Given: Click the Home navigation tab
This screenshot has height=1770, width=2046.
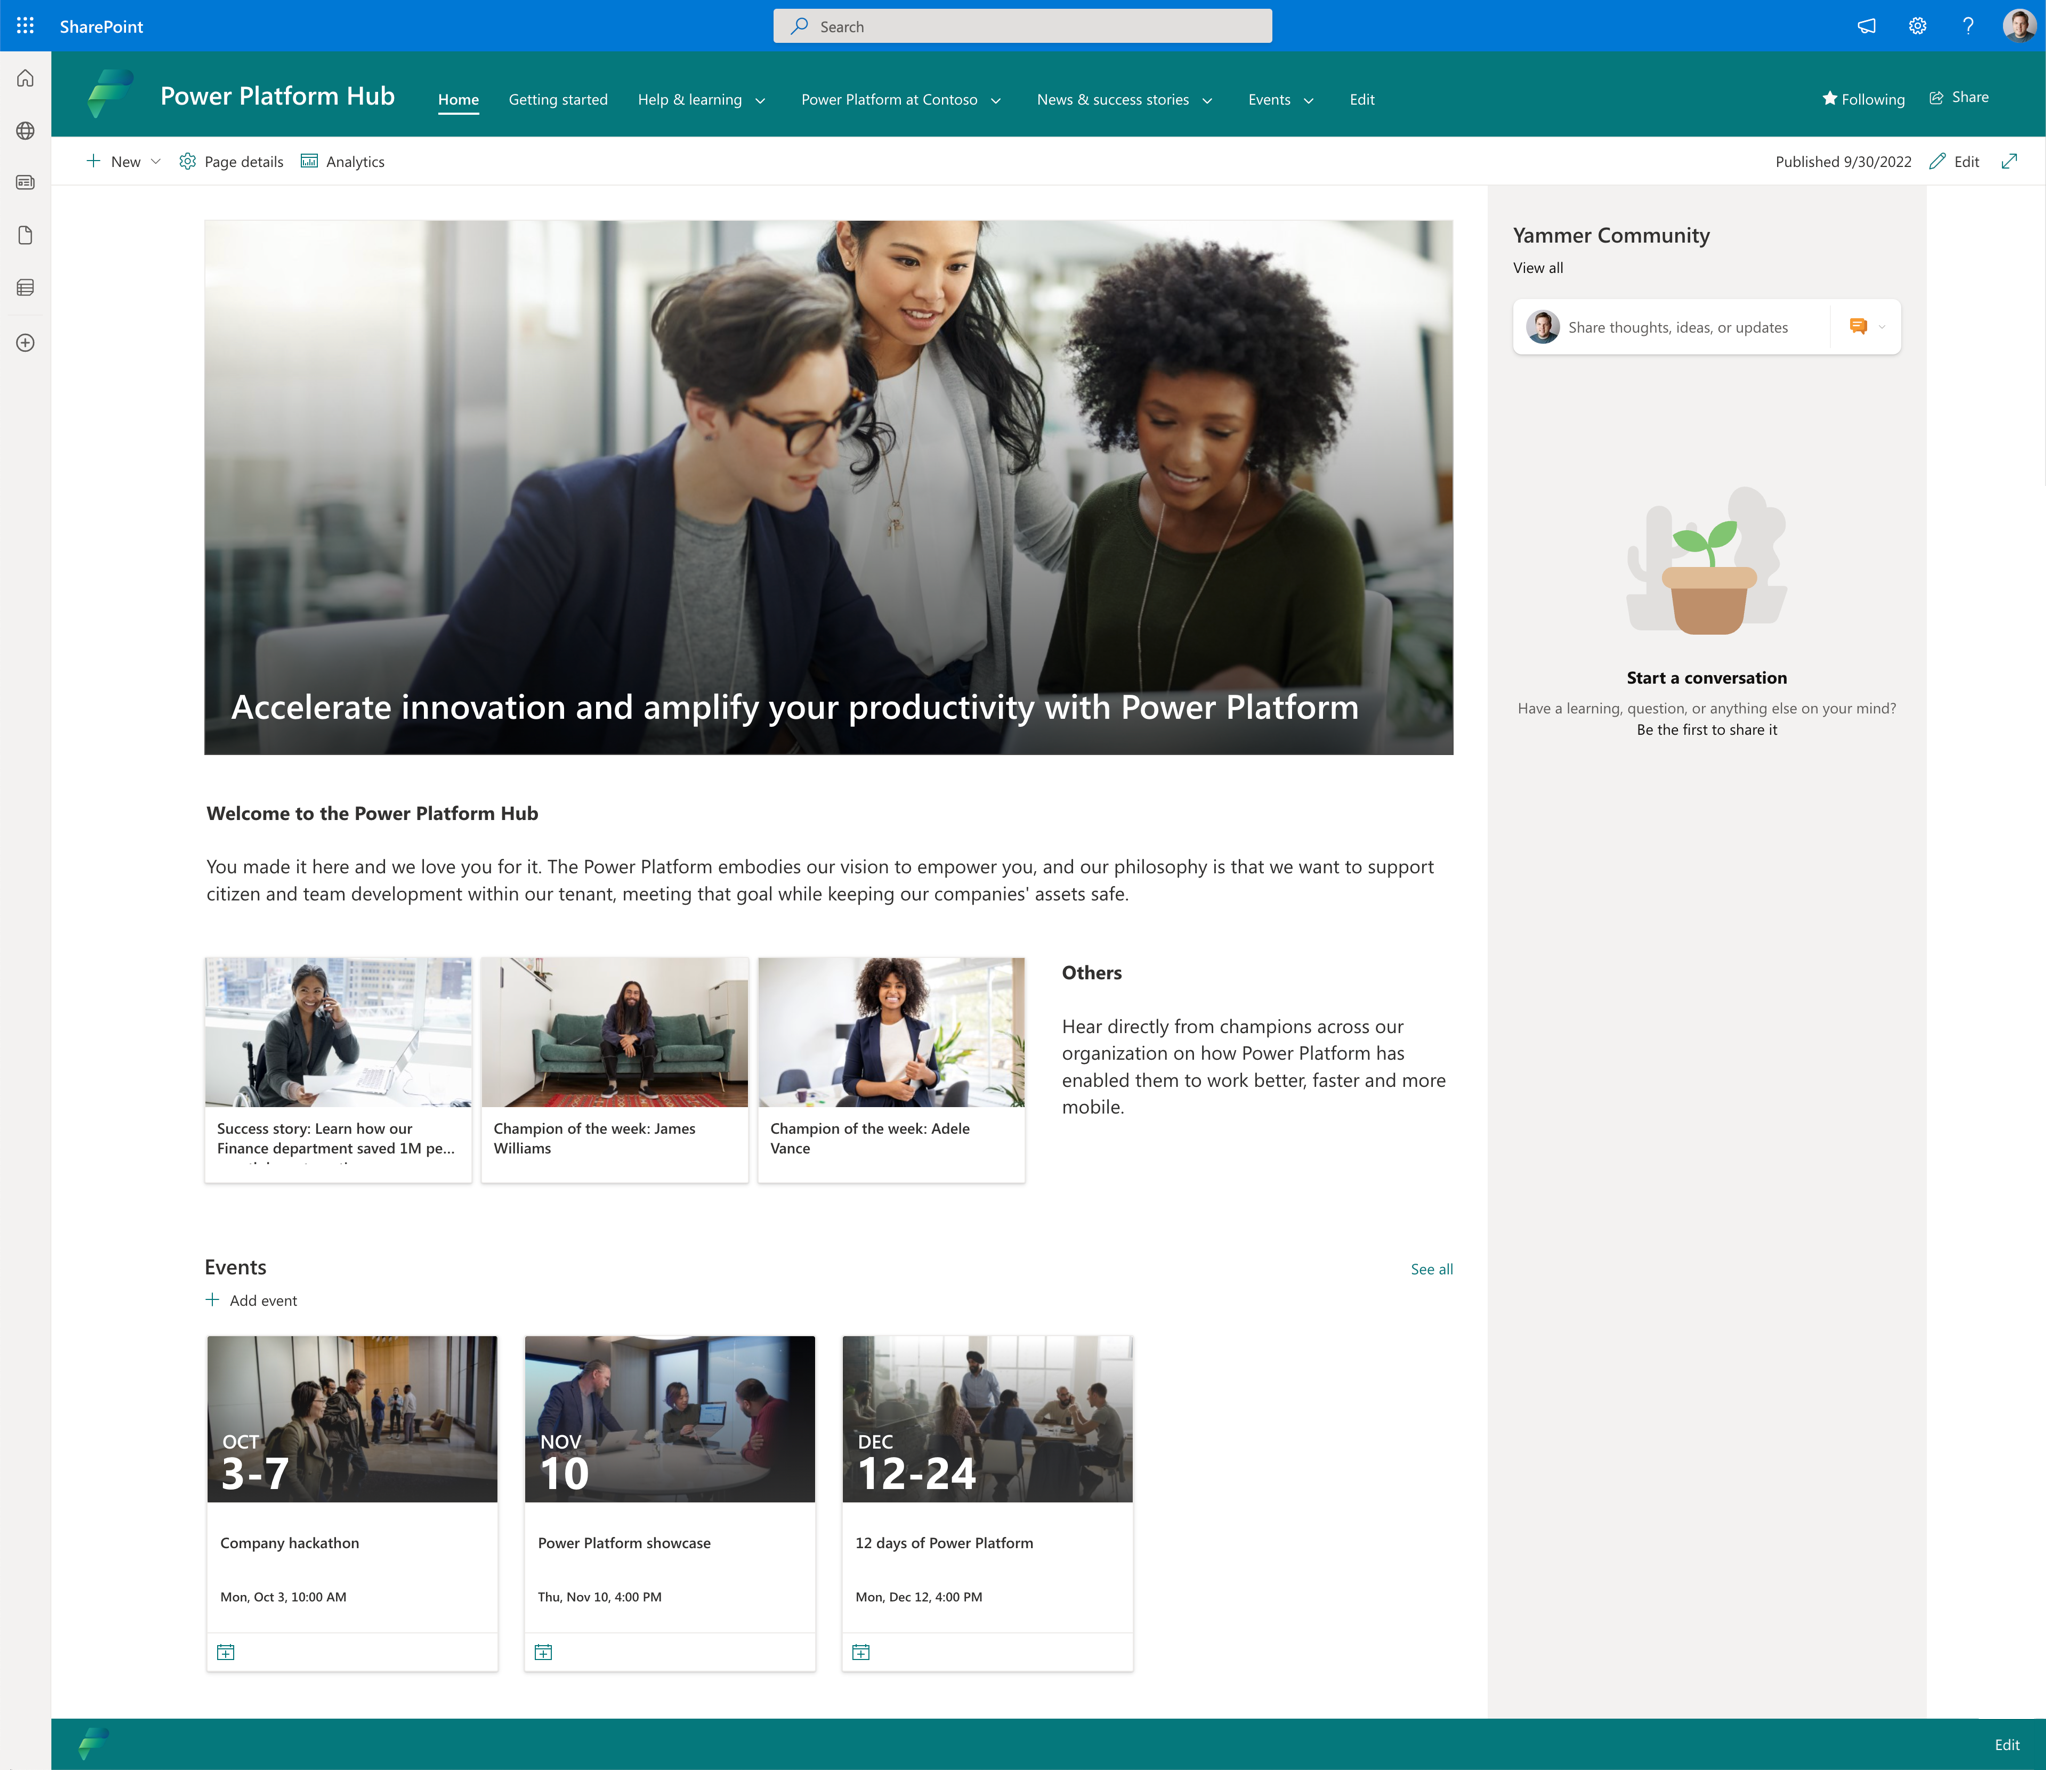Looking at the screenshot, I should [x=456, y=99].
